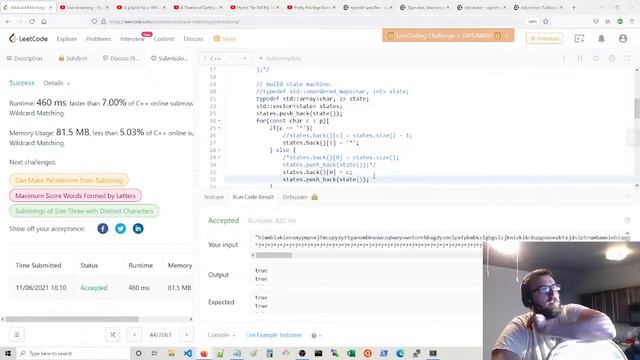Click the code editor vertical scrollbar thumb

tap(637, 108)
